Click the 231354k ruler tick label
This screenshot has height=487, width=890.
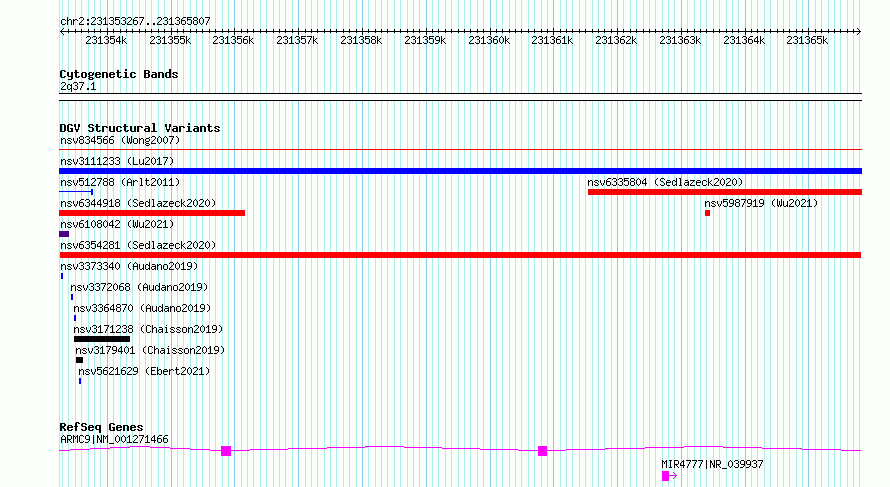coord(106,41)
